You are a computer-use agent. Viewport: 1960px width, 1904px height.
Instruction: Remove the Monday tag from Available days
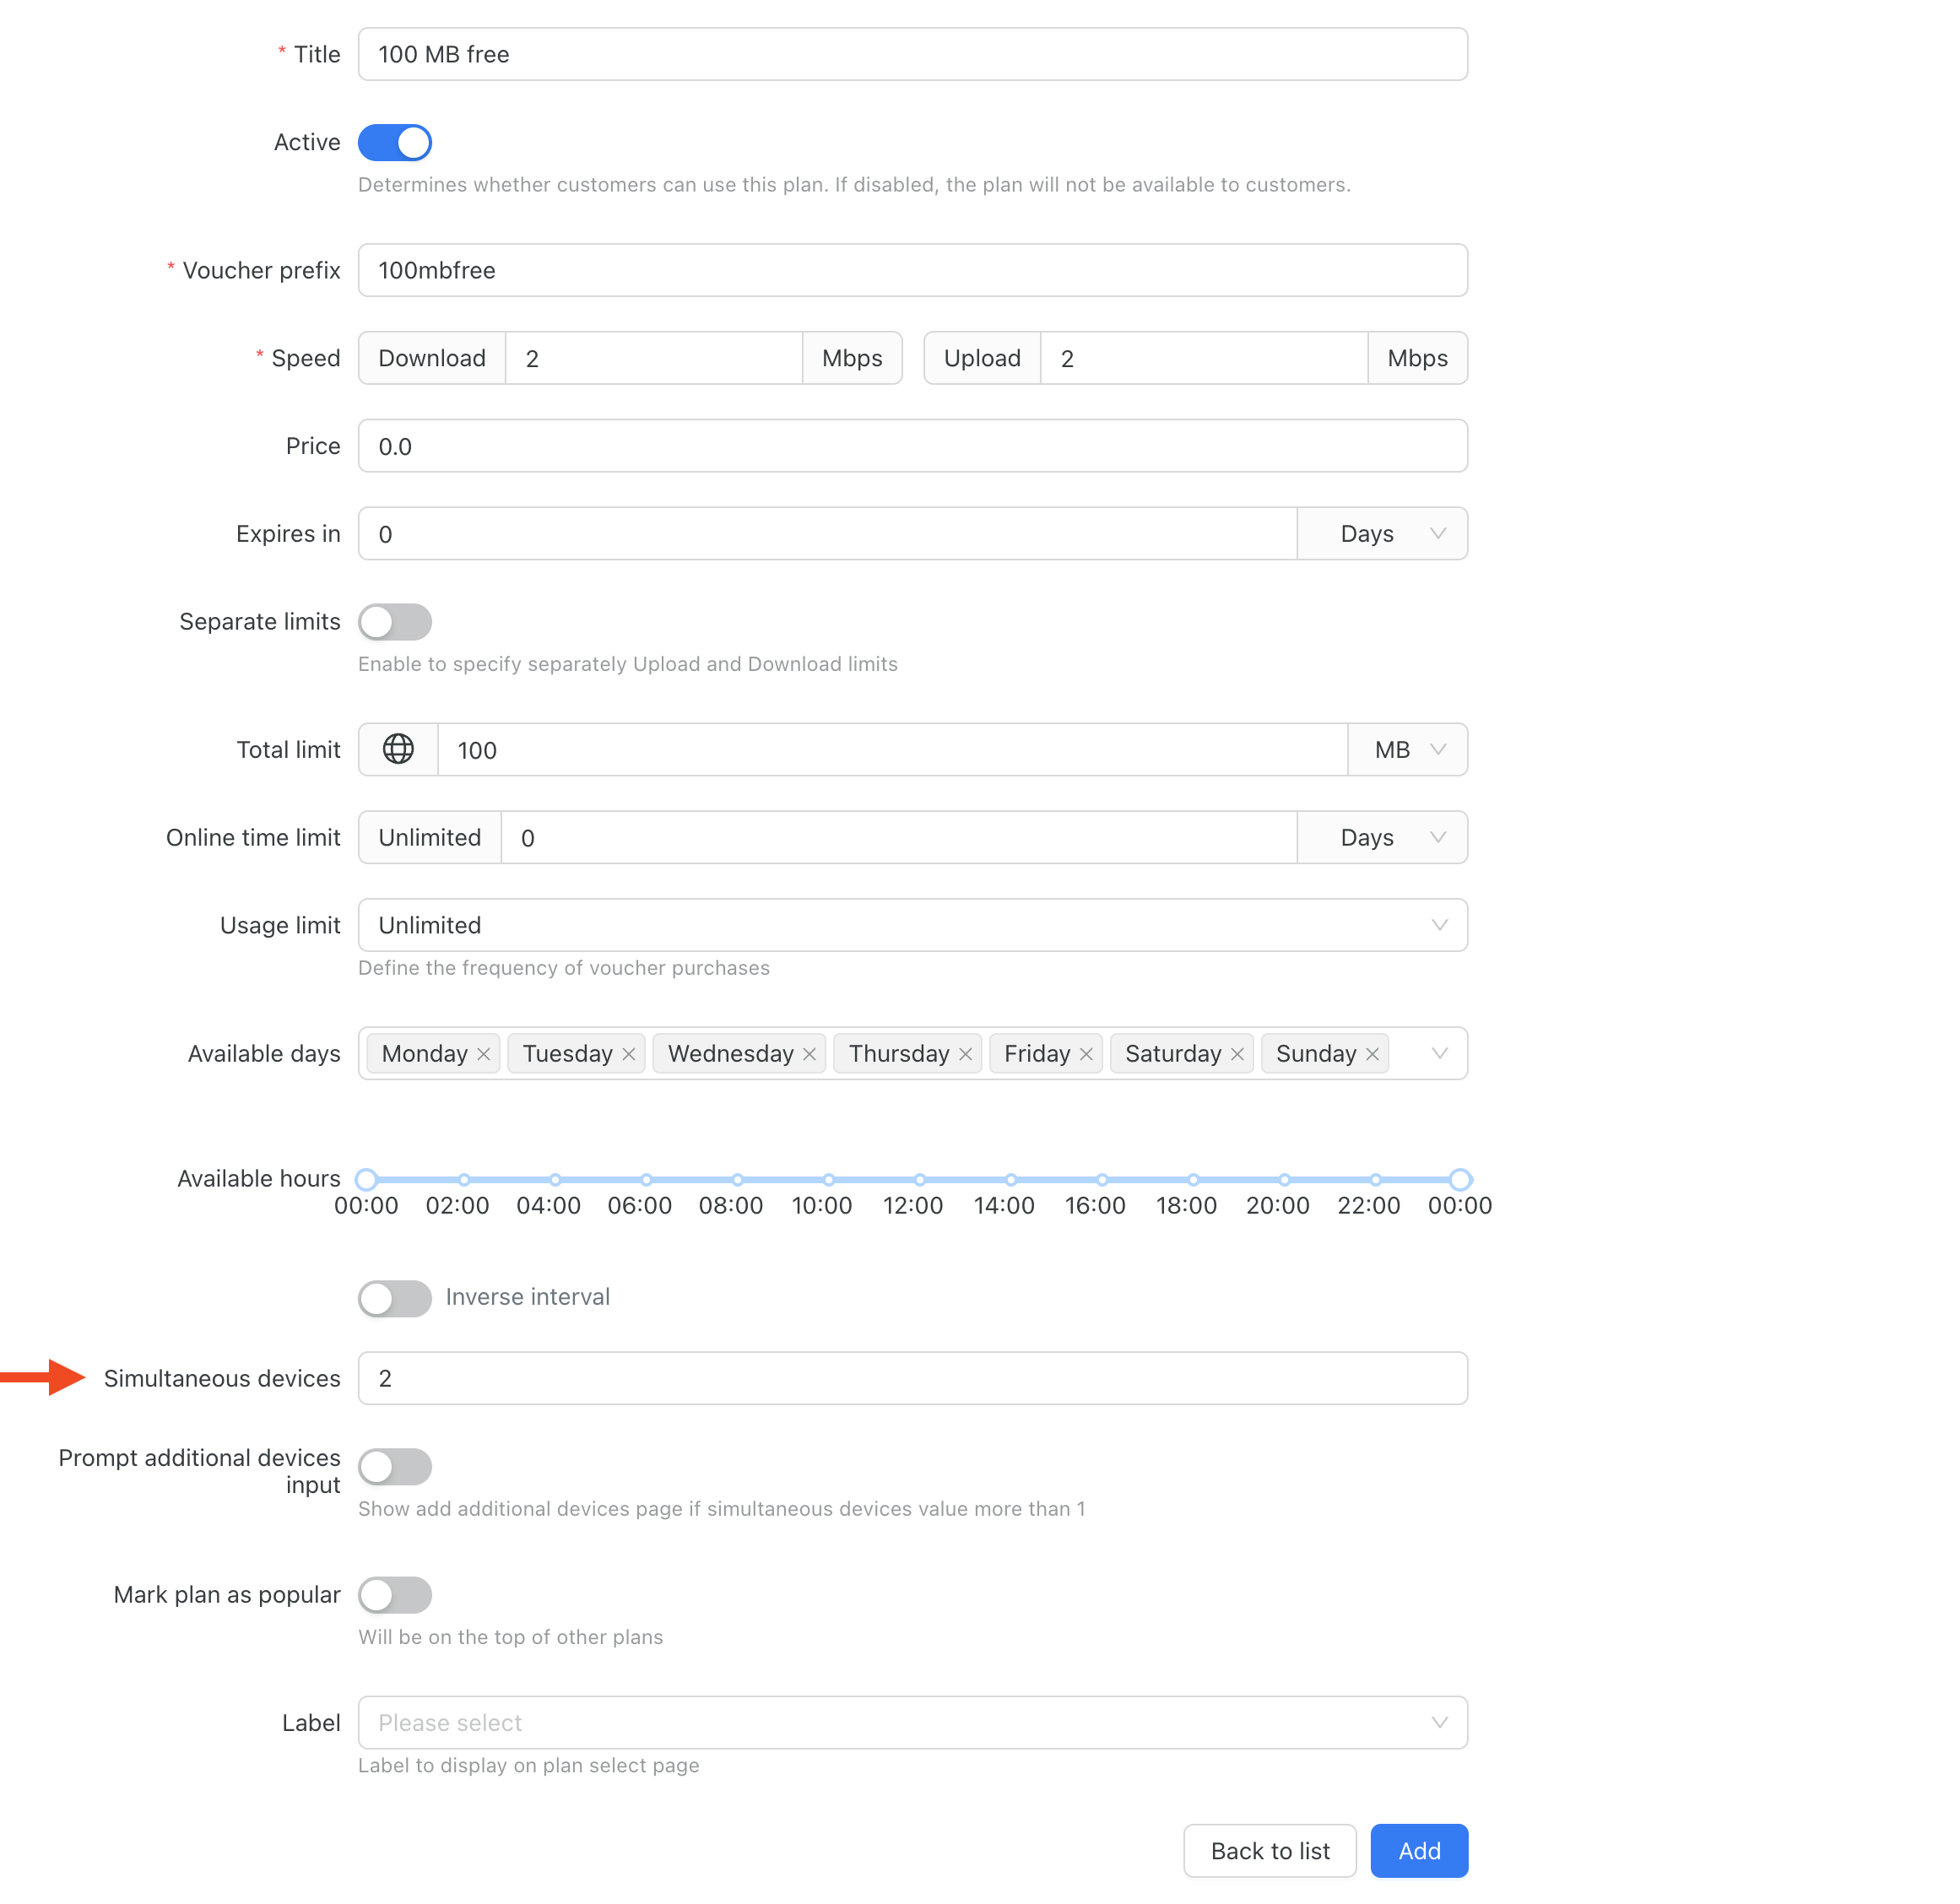coord(483,1054)
